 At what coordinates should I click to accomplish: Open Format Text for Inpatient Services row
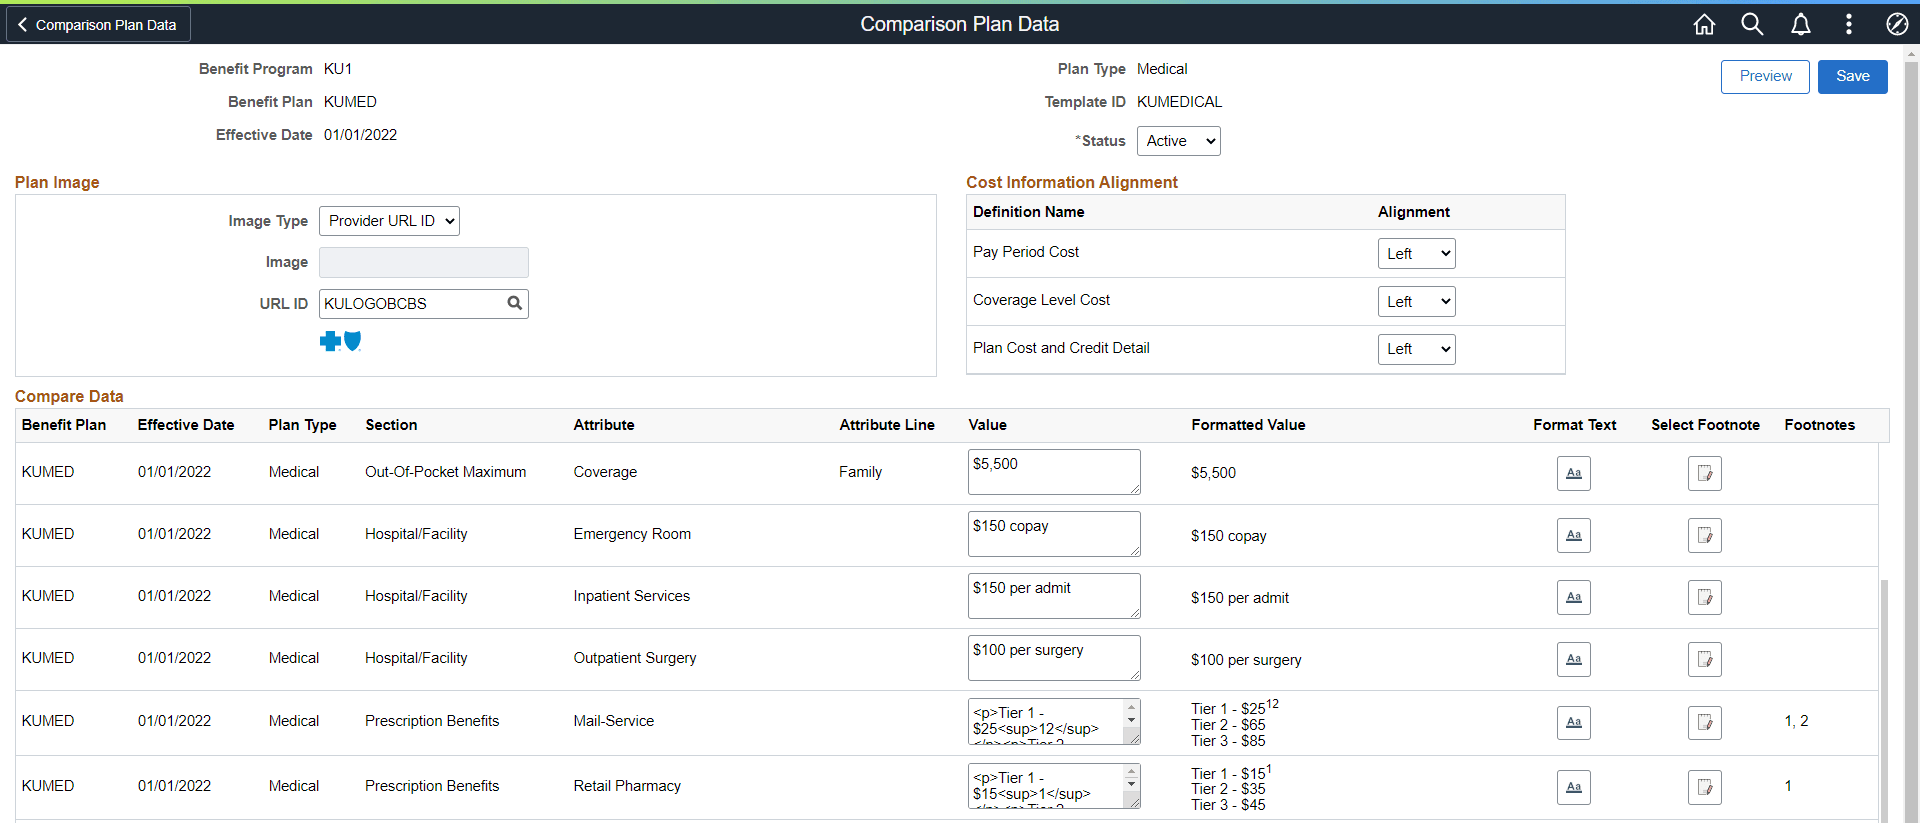tap(1573, 597)
